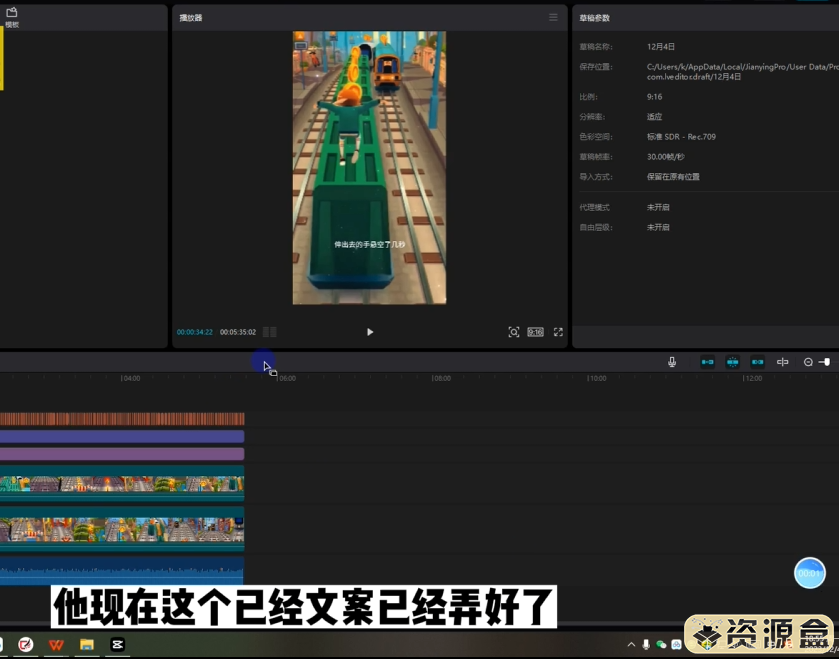Select the orange subtitle track clip

pos(122,419)
